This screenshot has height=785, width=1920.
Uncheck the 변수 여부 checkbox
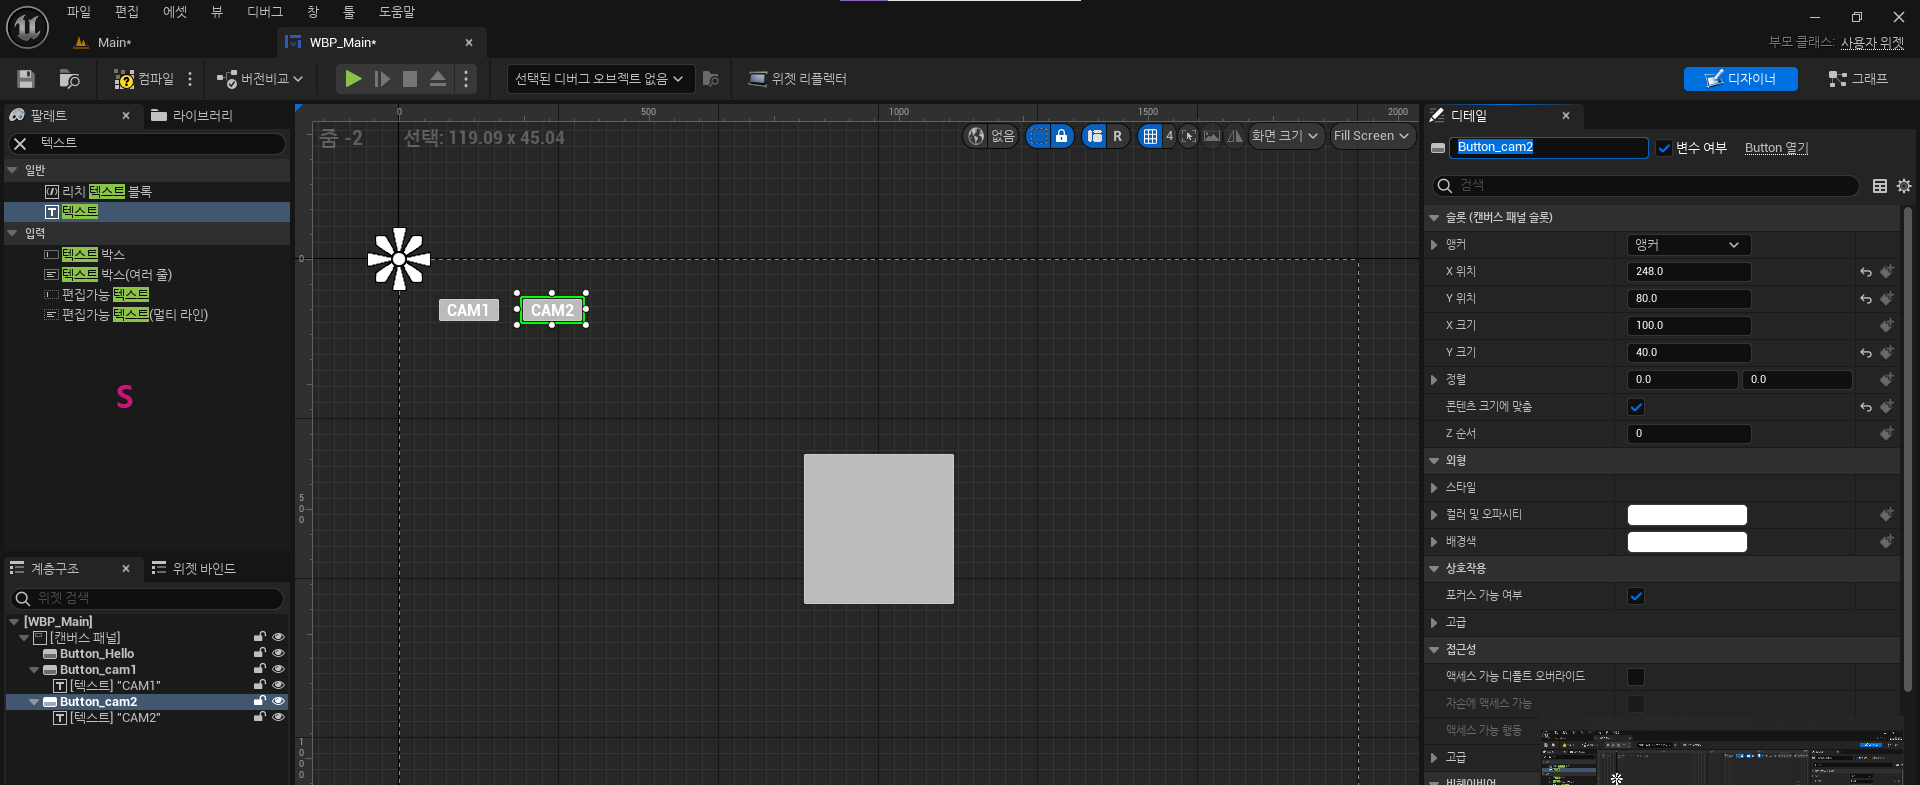click(1664, 148)
